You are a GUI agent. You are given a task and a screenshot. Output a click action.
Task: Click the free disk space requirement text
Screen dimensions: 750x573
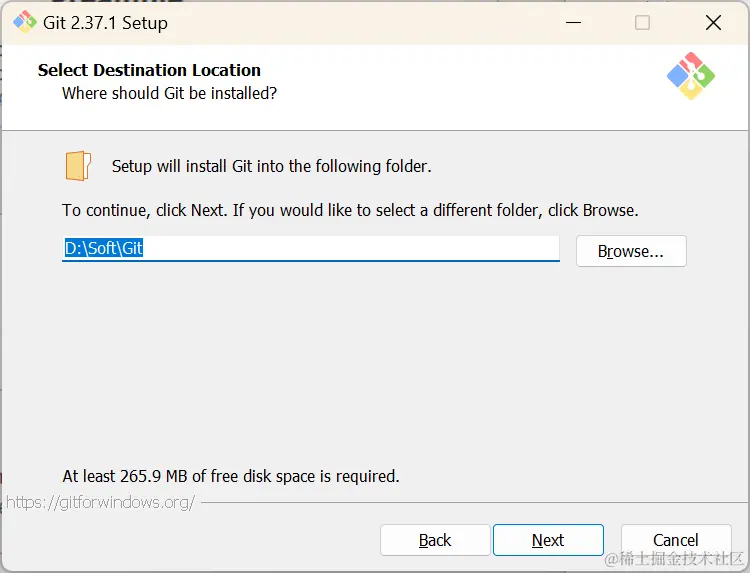pos(231,476)
